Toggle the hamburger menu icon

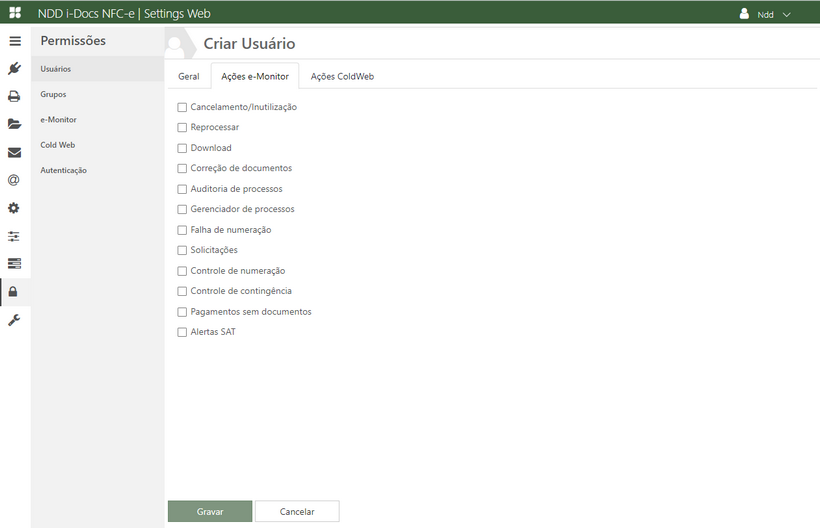pos(15,41)
